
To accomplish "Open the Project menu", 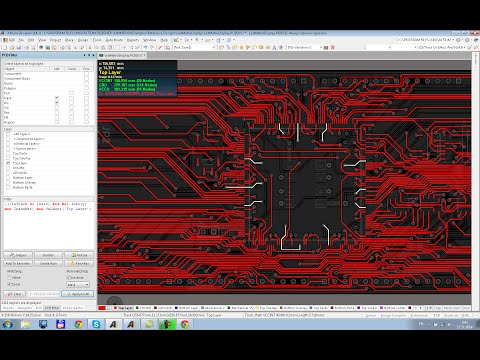I will [x=55, y=40].
